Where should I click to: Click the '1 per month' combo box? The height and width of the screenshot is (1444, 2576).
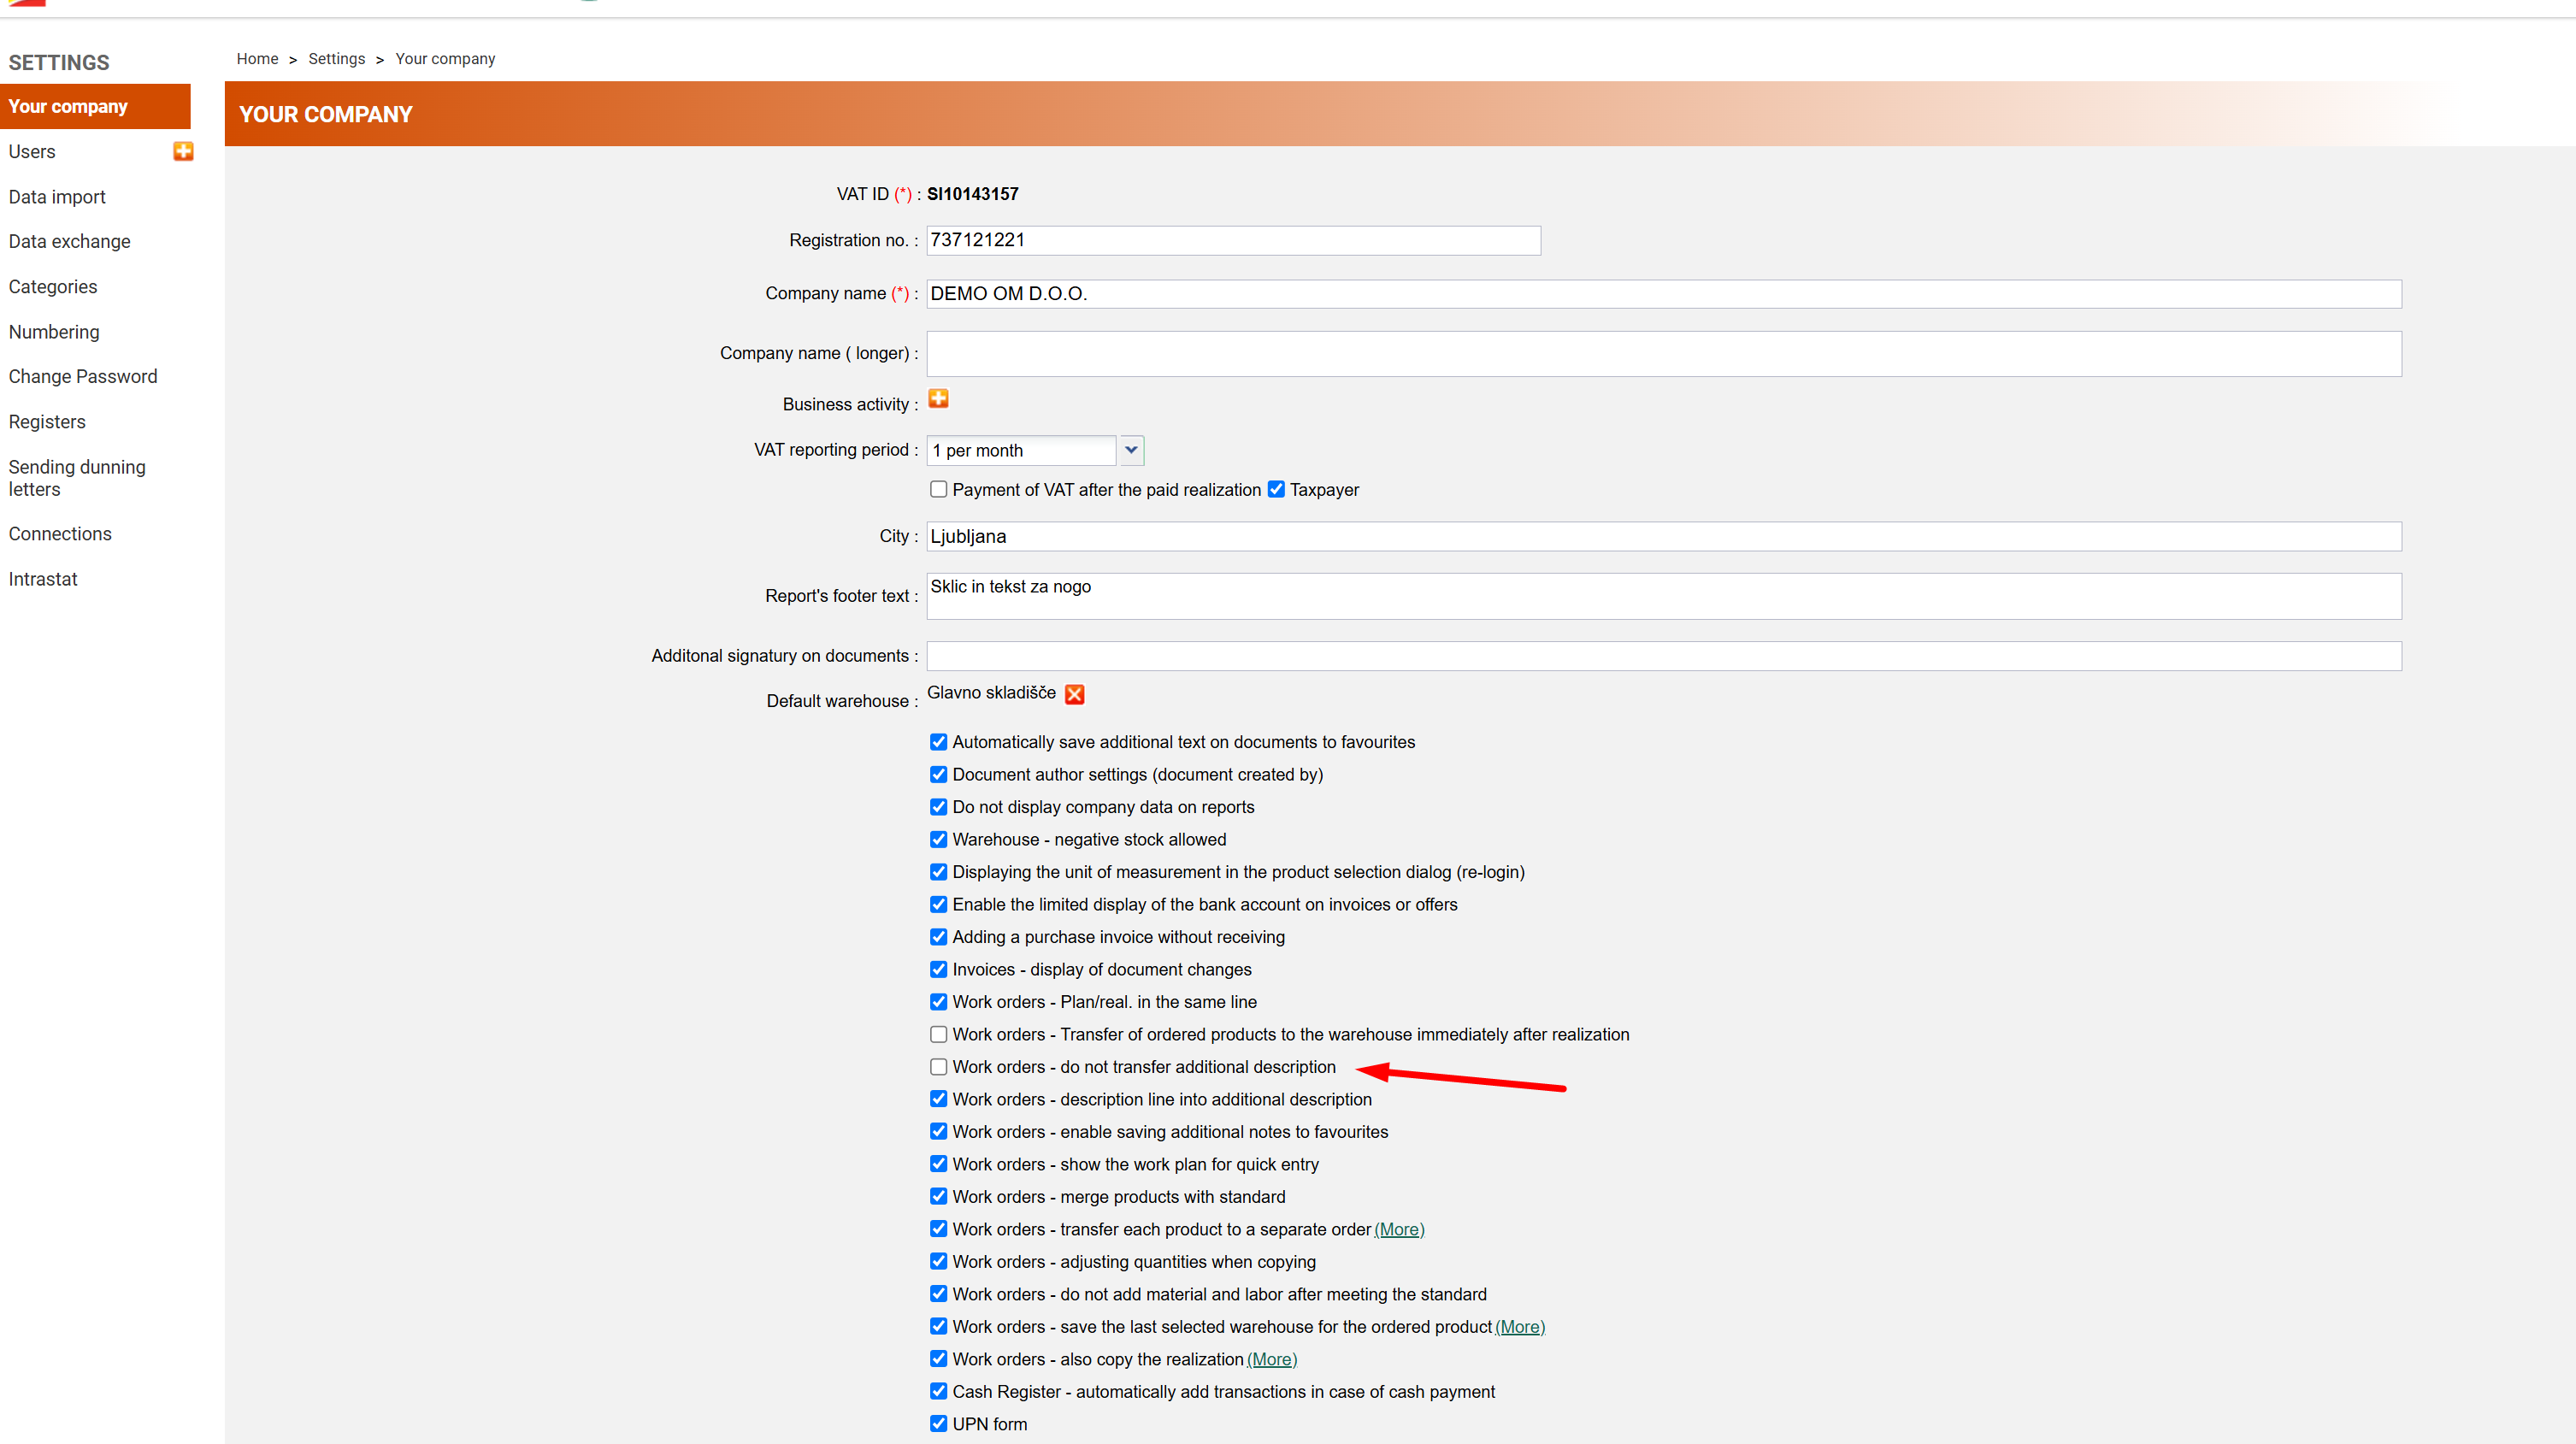coord(1020,450)
